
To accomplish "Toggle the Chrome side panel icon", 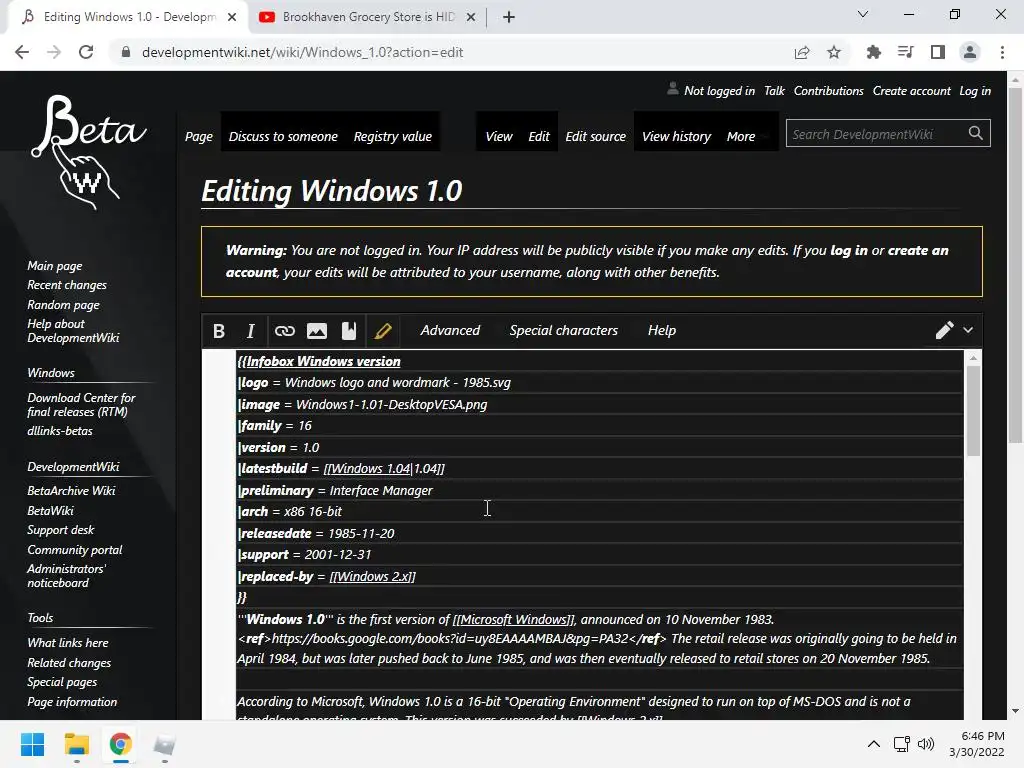I will [x=938, y=52].
